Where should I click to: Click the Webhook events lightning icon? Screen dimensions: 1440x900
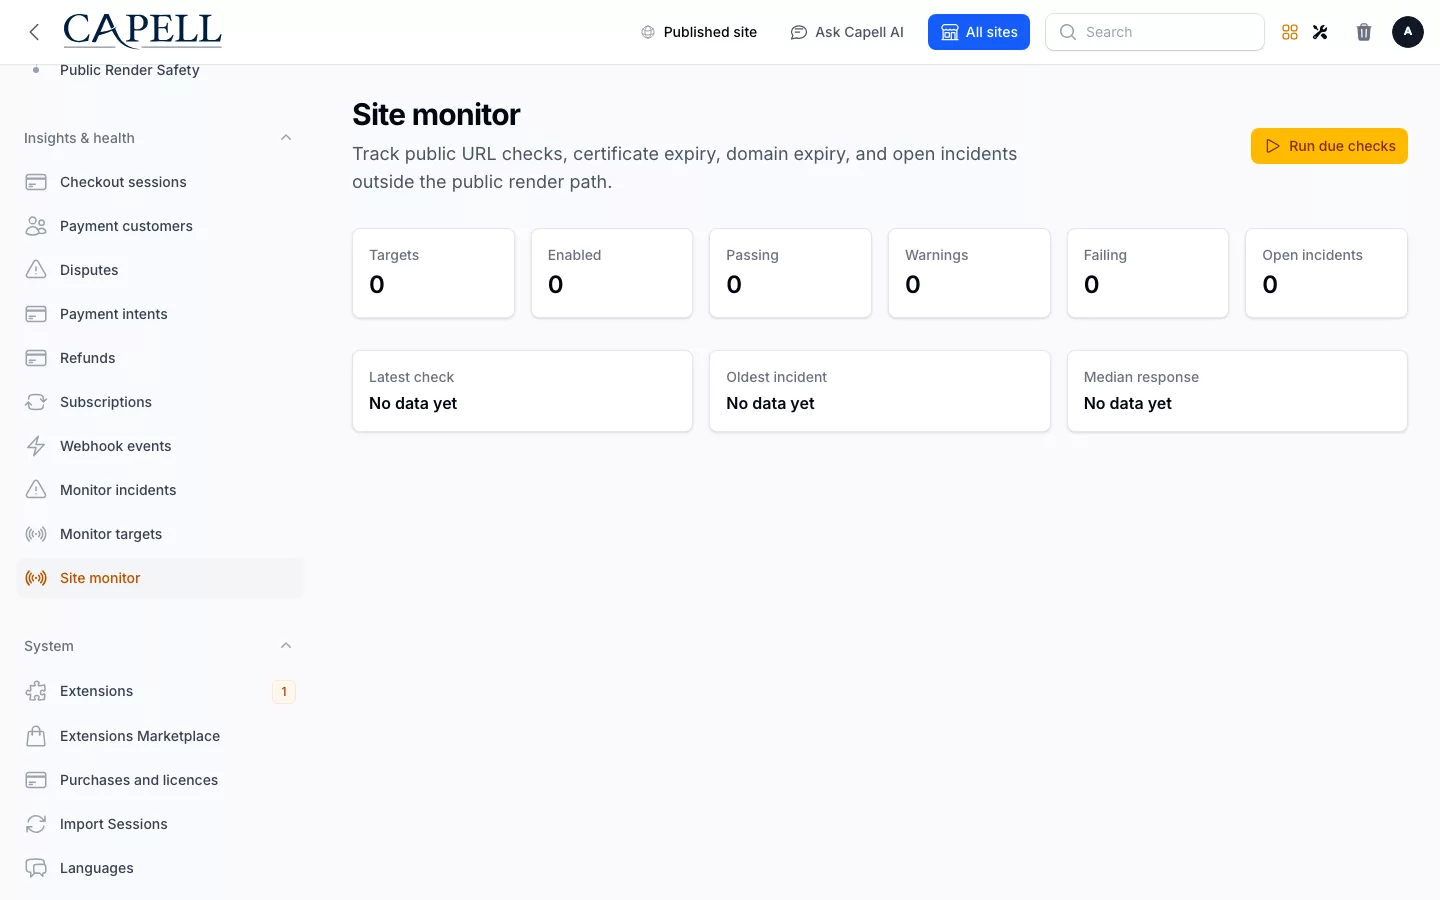click(x=36, y=446)
